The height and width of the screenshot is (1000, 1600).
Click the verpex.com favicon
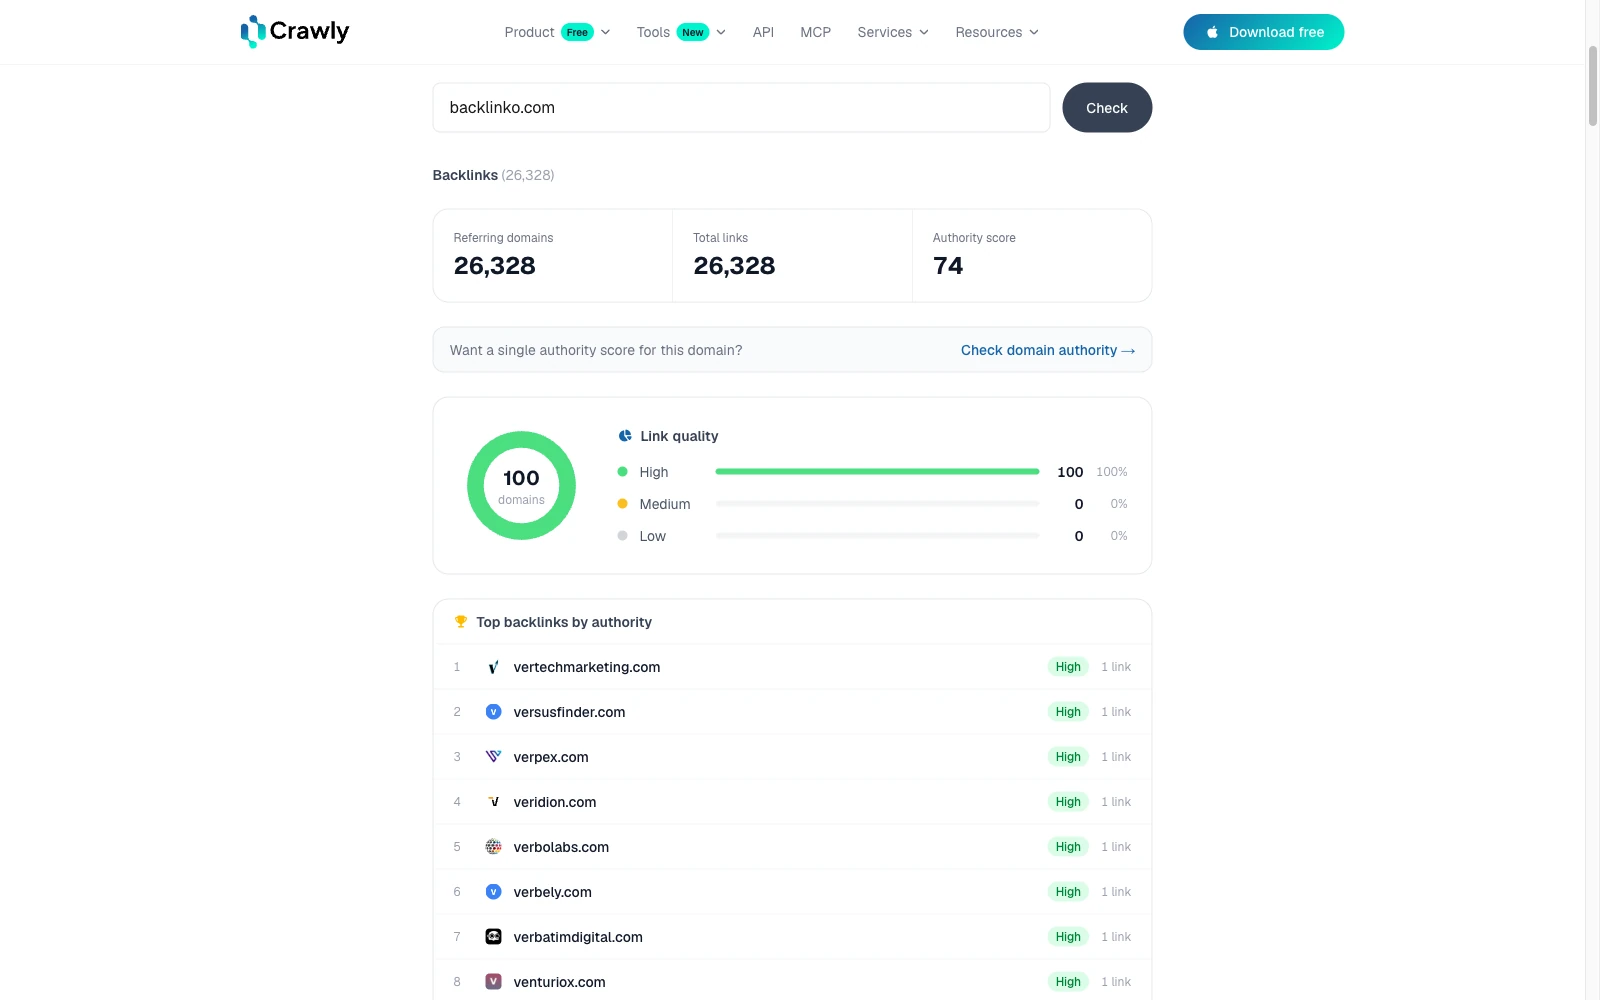point(493,757)
